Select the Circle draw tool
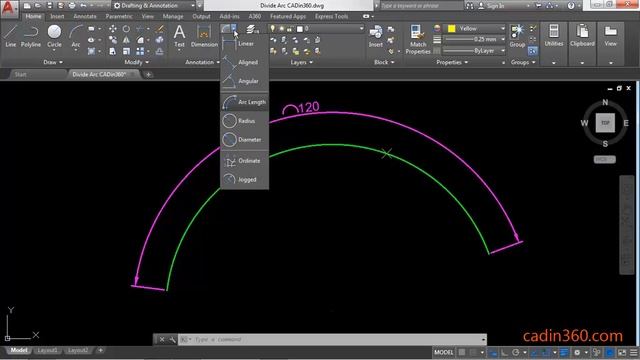 pyautogui.click(x=54, y=36)
